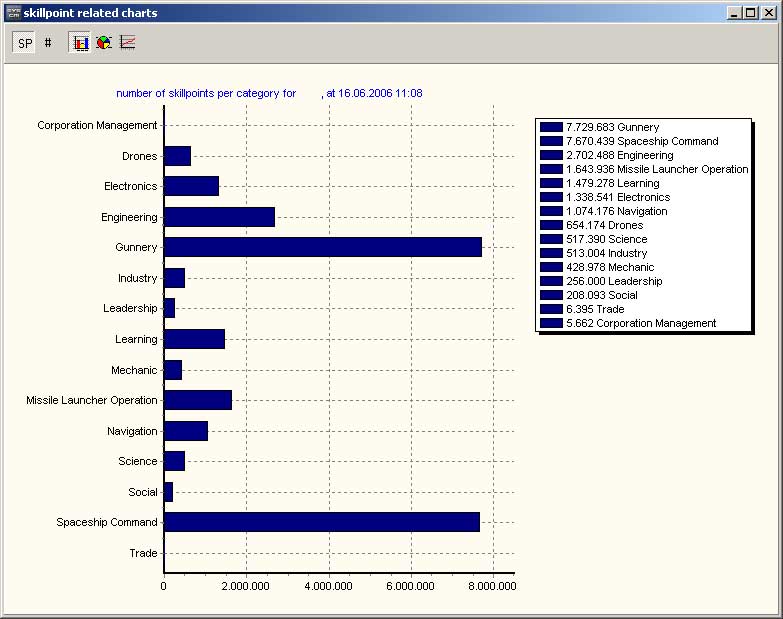The width and height of the screenshot is (783, 619).
Task: Click the Engineering bar in the chart
Action: click(x=219, y=217)
